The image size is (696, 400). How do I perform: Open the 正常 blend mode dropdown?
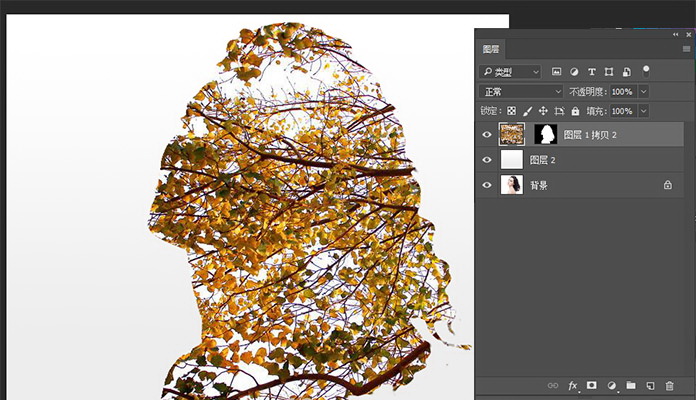[521, 91]
